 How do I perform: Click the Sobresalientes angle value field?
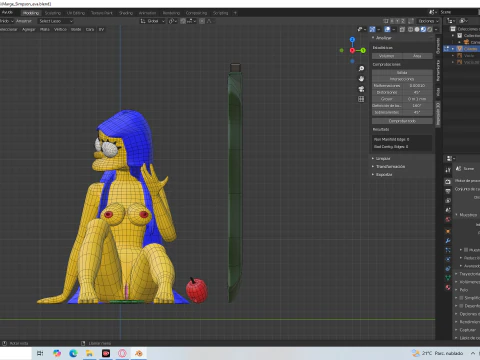(417, 112)
